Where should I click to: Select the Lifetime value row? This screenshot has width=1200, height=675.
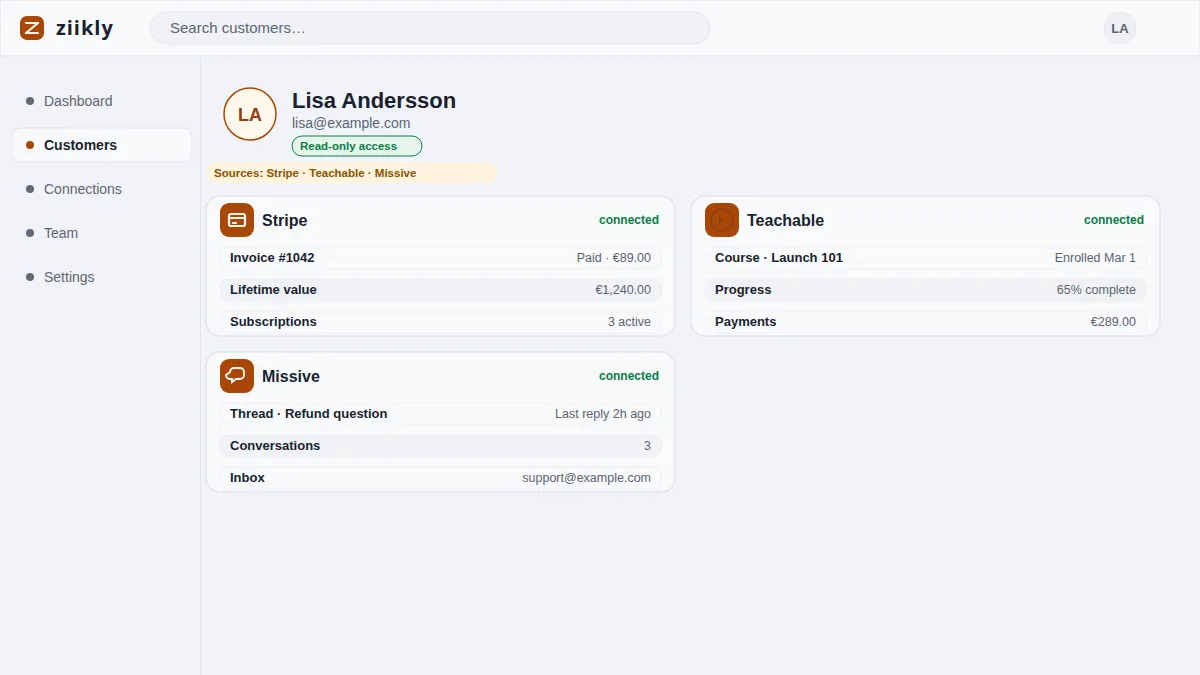pyautogui.click(x=440, y=290)
